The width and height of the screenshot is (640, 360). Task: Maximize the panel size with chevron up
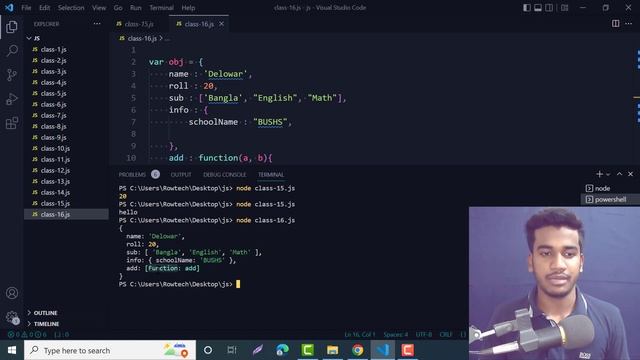point(619,174)
